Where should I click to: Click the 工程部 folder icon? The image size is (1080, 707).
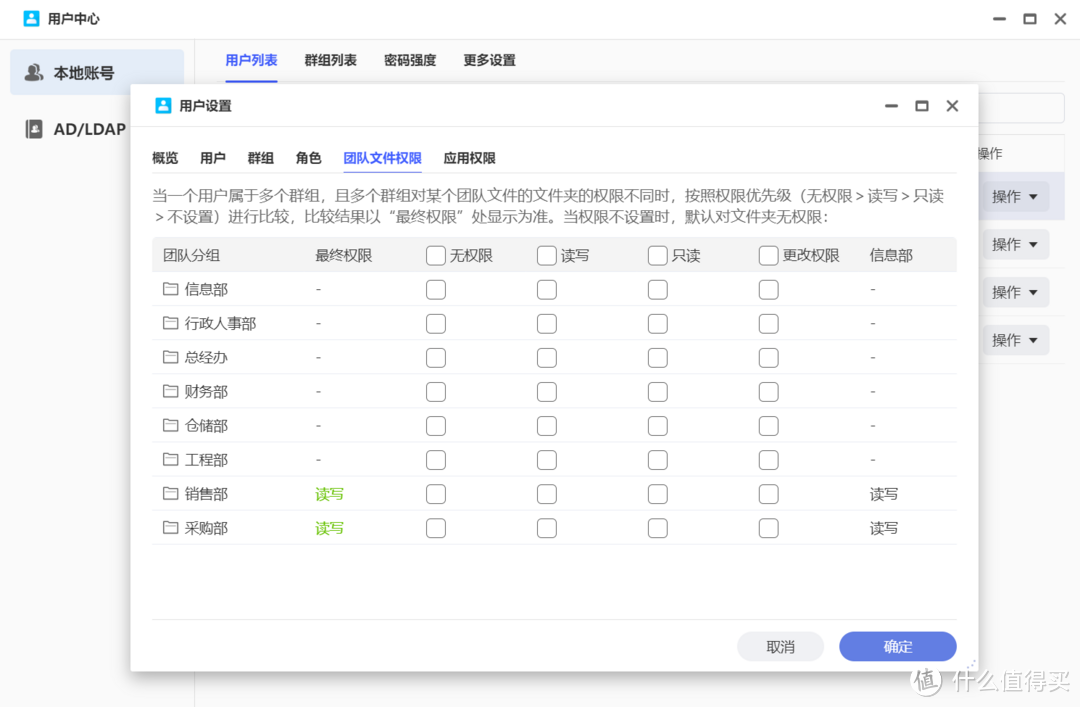169,459
